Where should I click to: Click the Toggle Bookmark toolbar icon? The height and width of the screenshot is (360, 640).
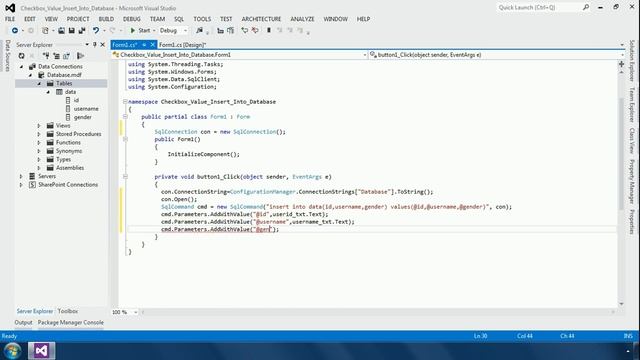pyautogui.click(x=269, y=31)
